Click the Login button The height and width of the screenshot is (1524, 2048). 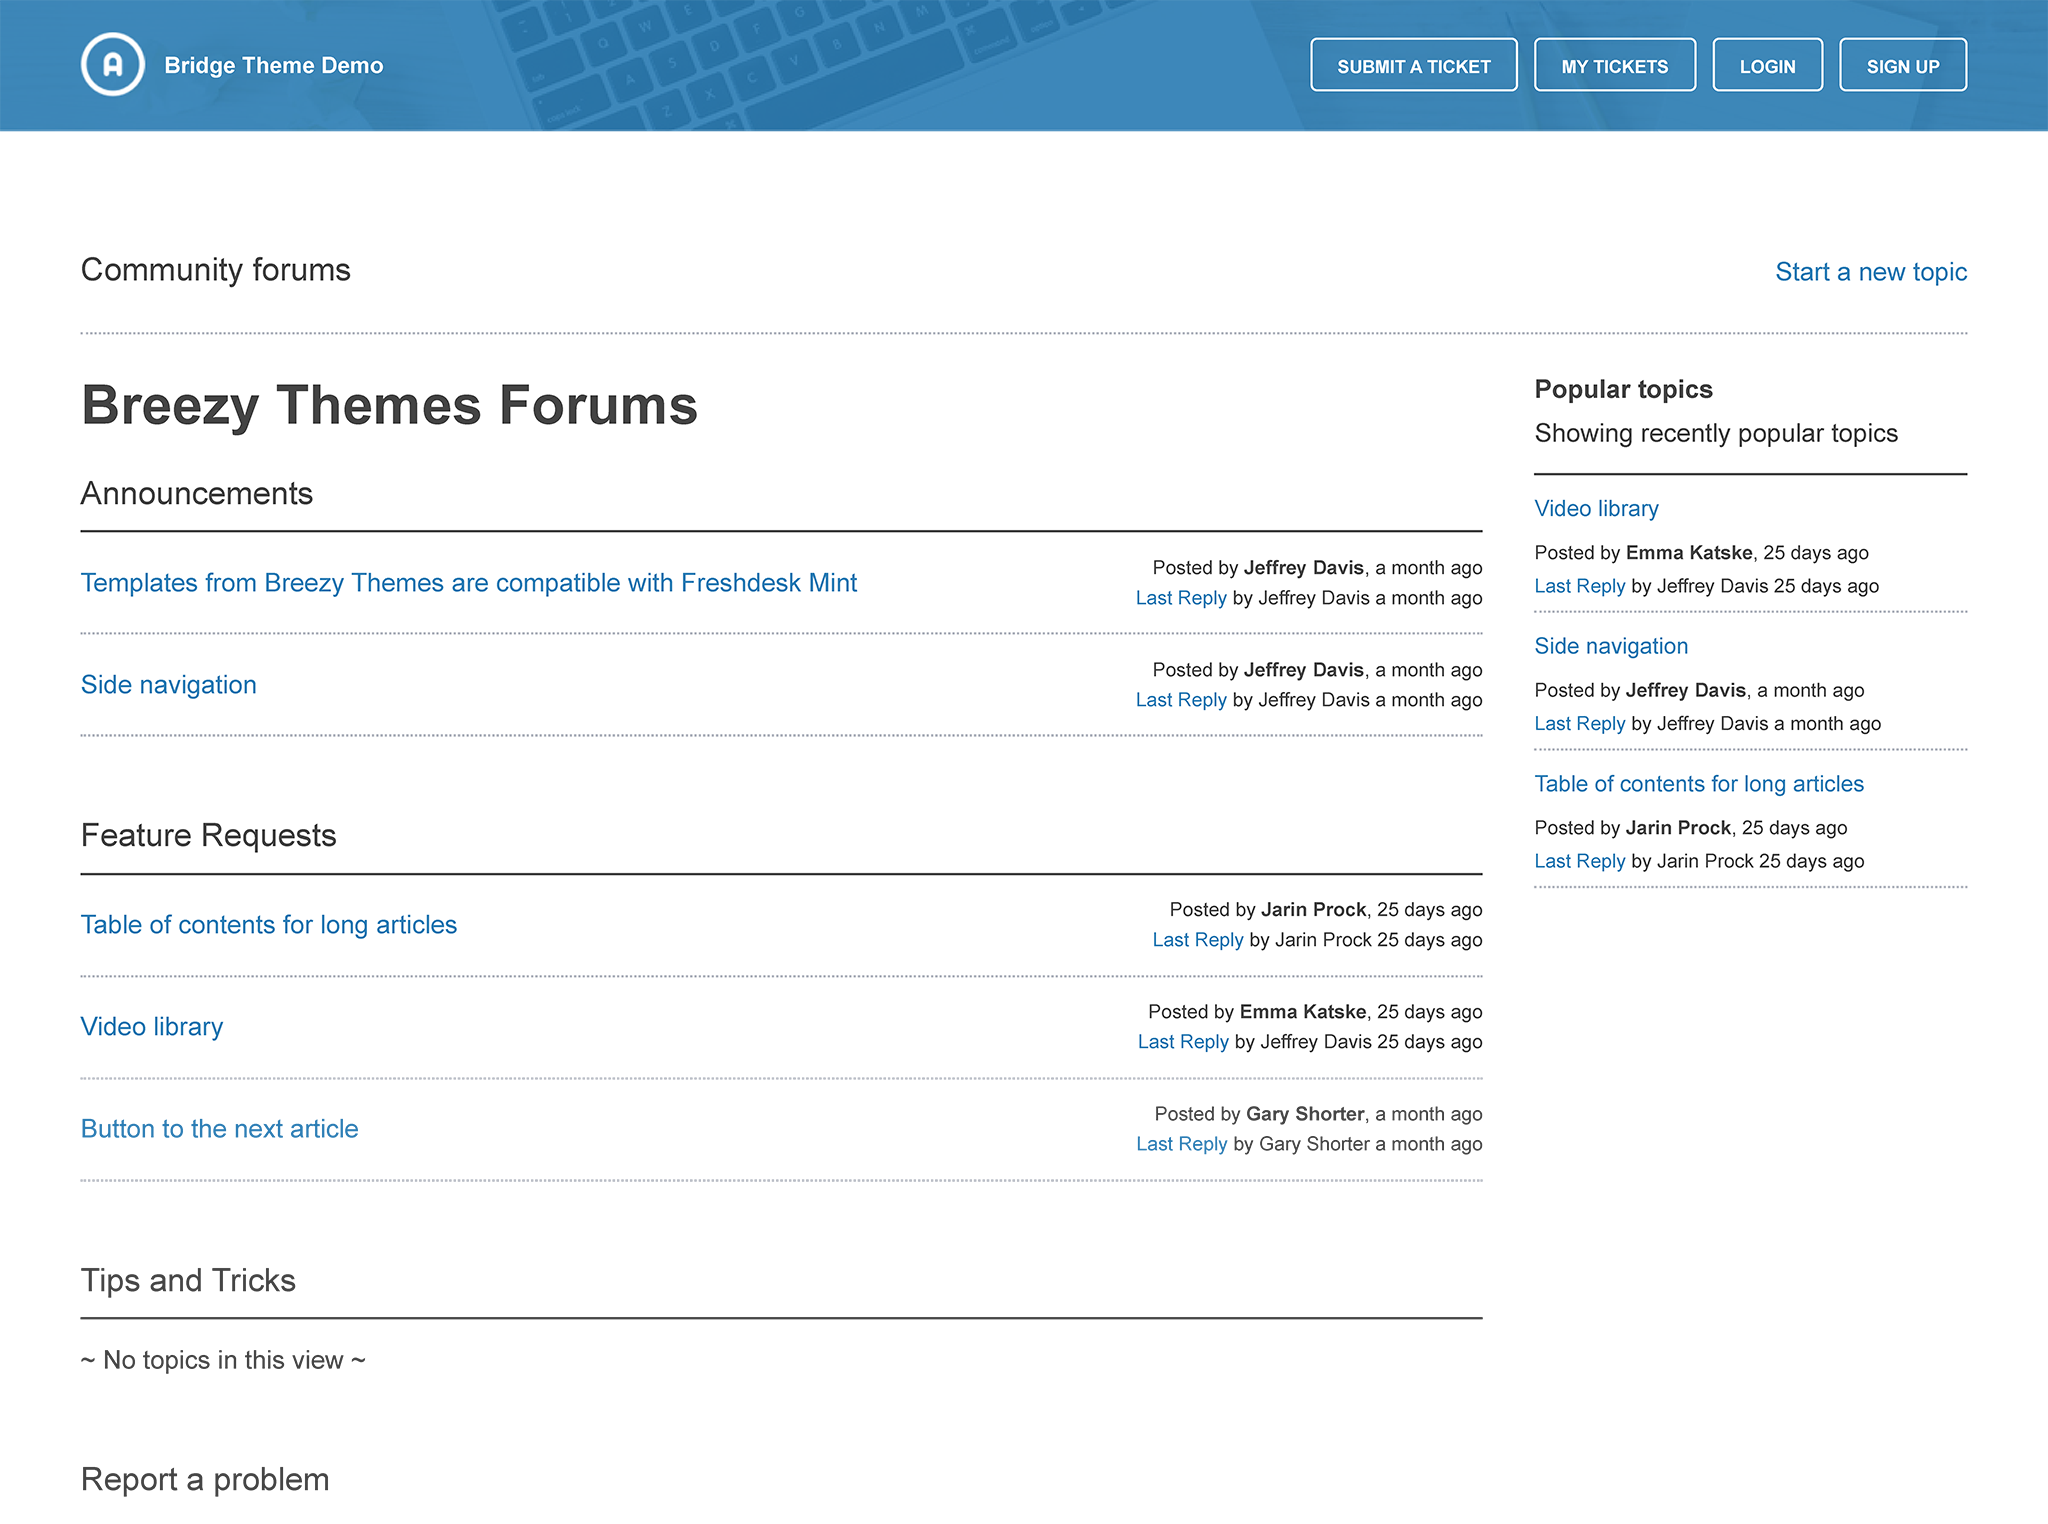[1767, 66]
